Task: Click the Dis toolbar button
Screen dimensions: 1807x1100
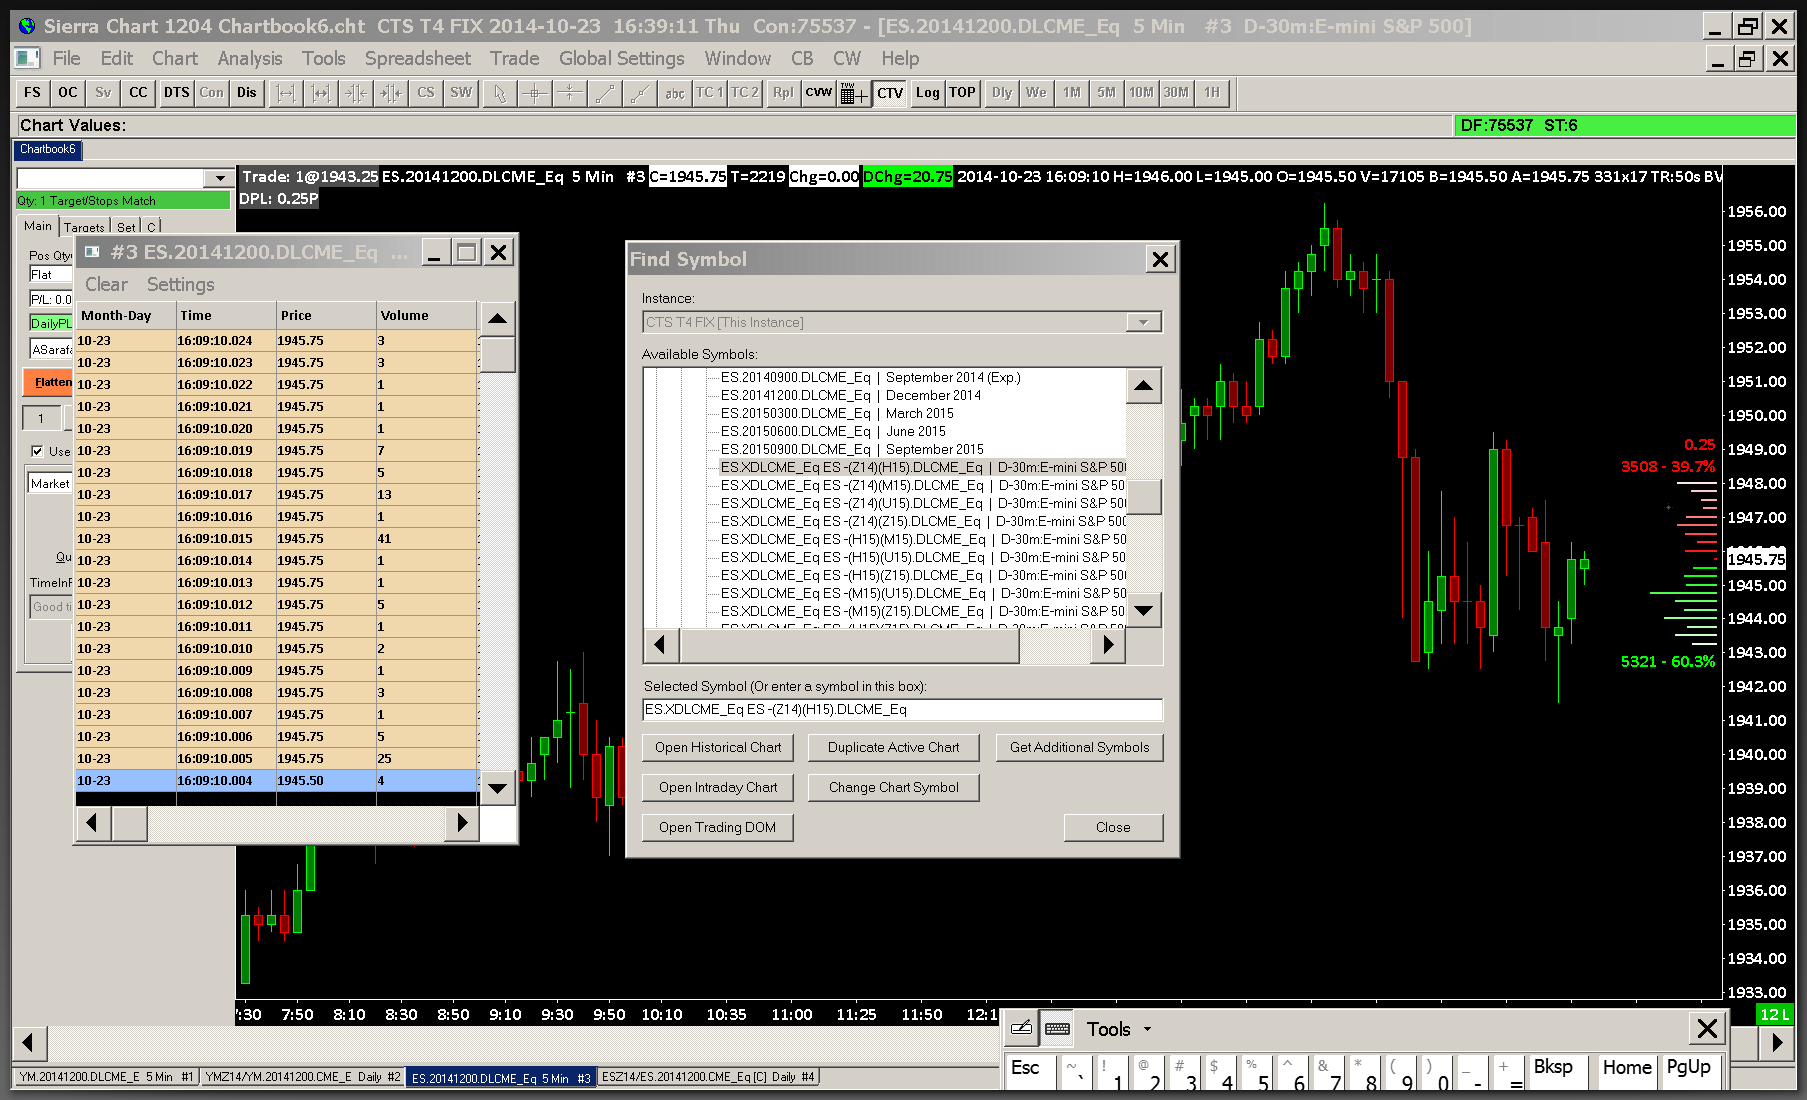Action: [247, 93]
